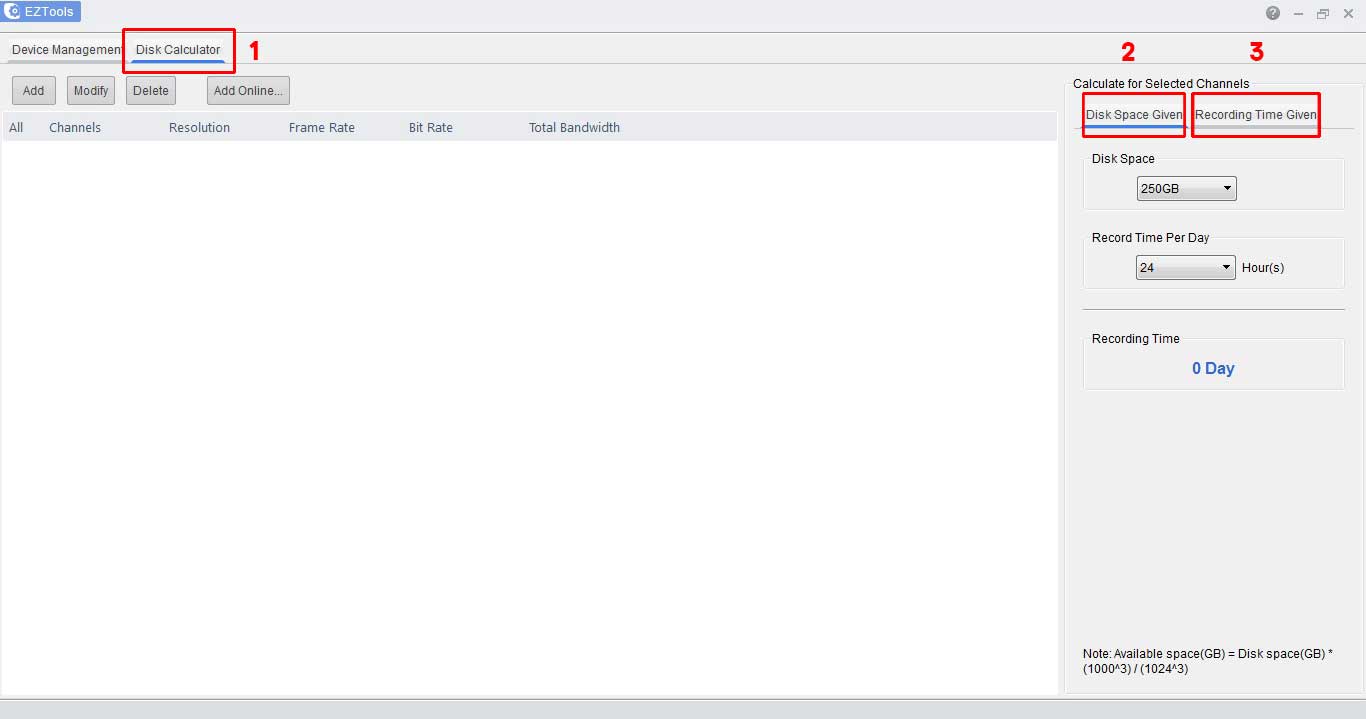
Task: Open the 250GB disk space selector
Action: [x=1186, y=188]
